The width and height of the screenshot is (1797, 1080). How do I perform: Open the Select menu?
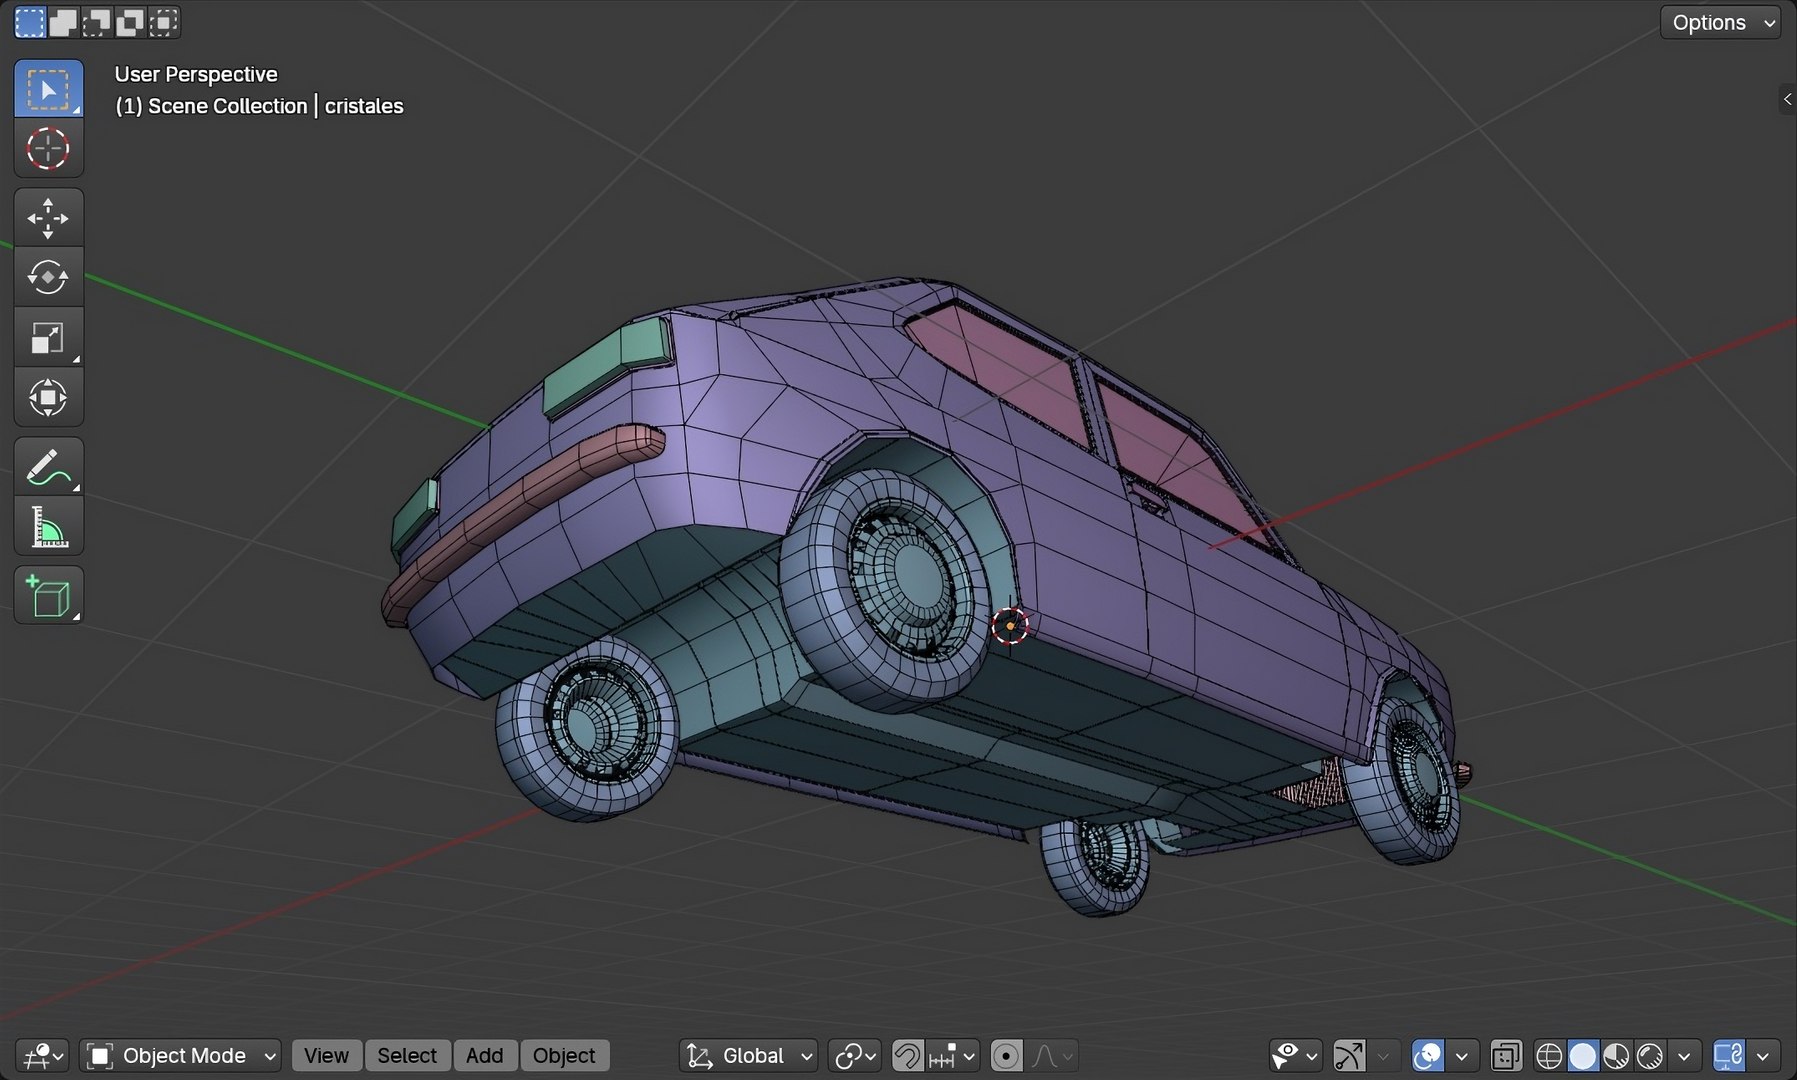pyautogui.click(x=407, y=1055)
